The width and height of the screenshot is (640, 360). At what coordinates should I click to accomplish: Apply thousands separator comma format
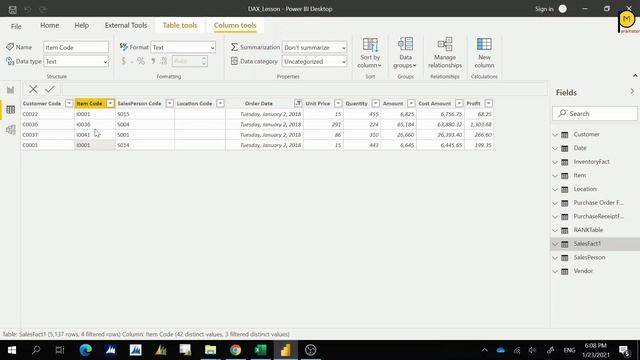153,61
